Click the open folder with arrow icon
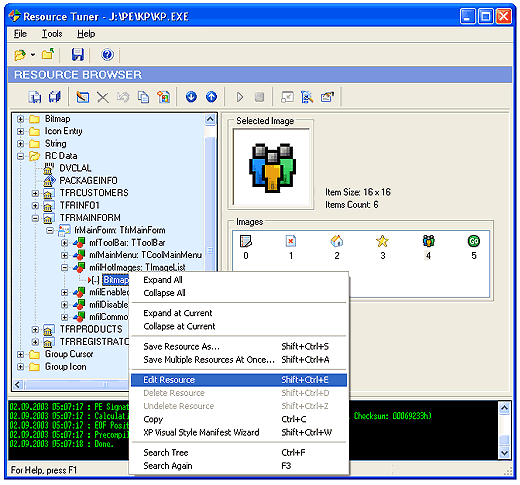Viewport: 520px width, 485px height. tap(48, 54)
